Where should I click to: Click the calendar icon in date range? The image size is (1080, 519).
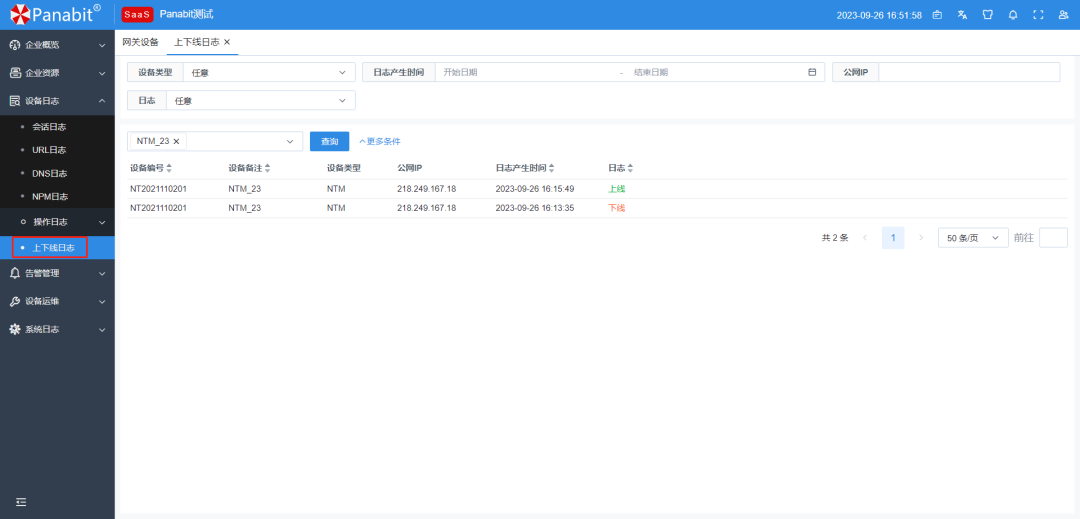pyautogui.click(x=812, y=72)
